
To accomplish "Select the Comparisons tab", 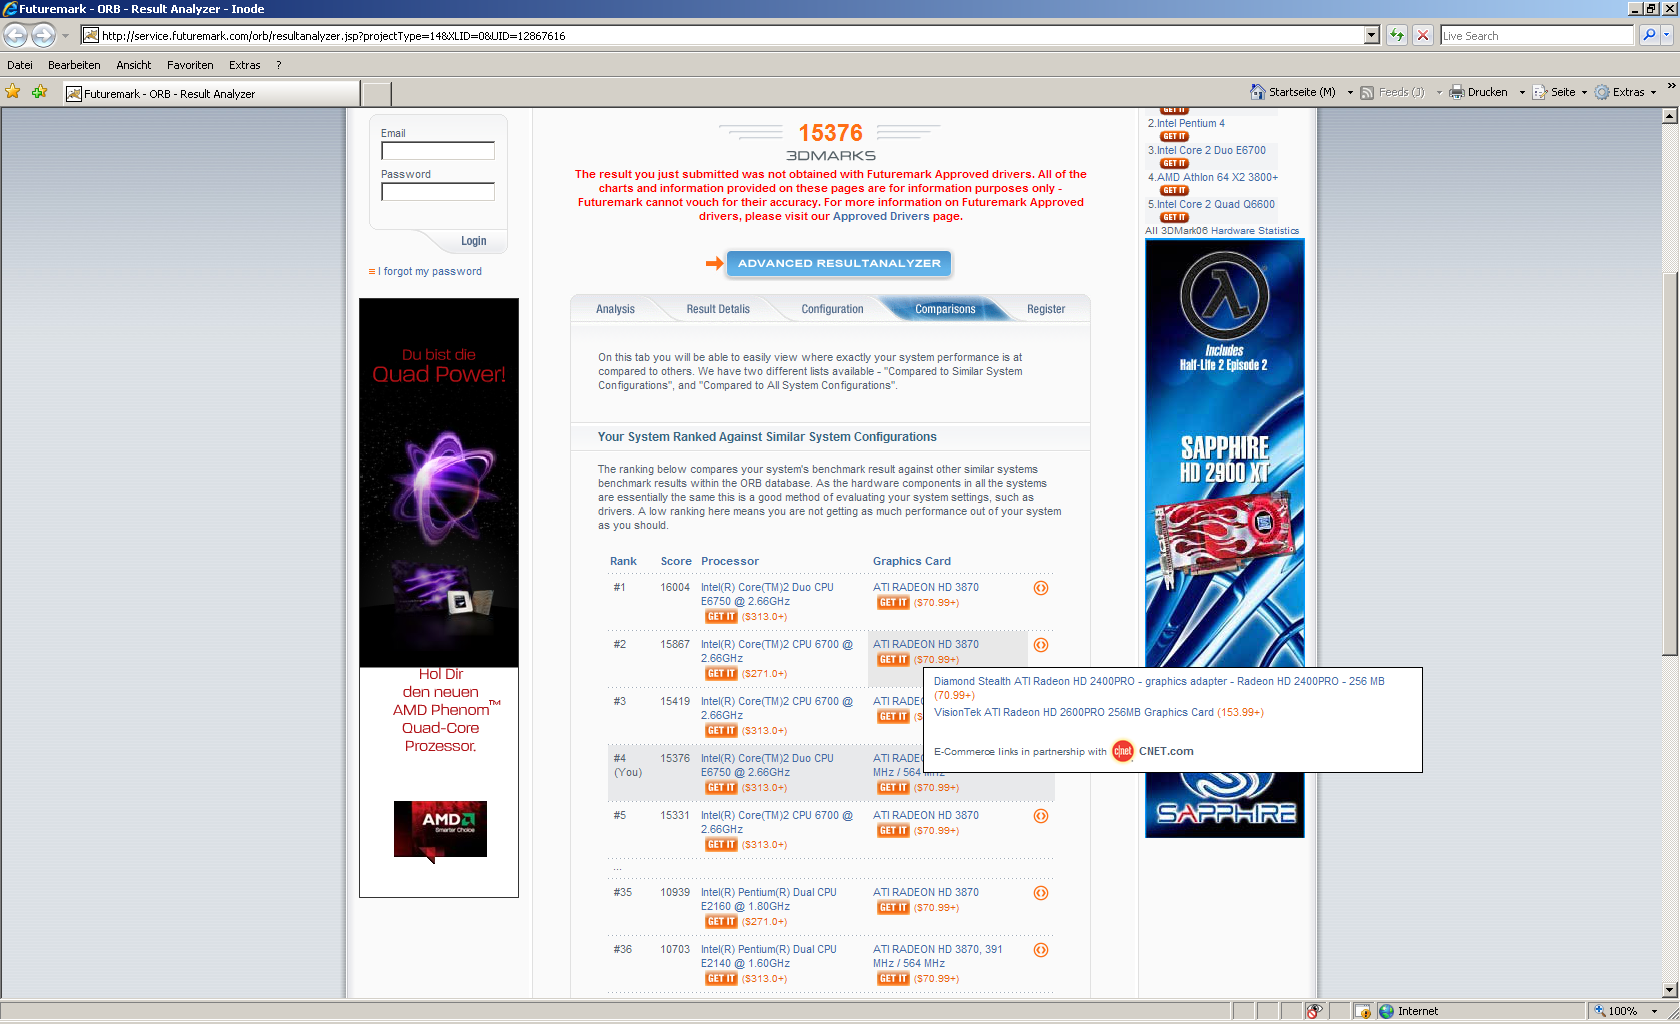I will (945, 309).
